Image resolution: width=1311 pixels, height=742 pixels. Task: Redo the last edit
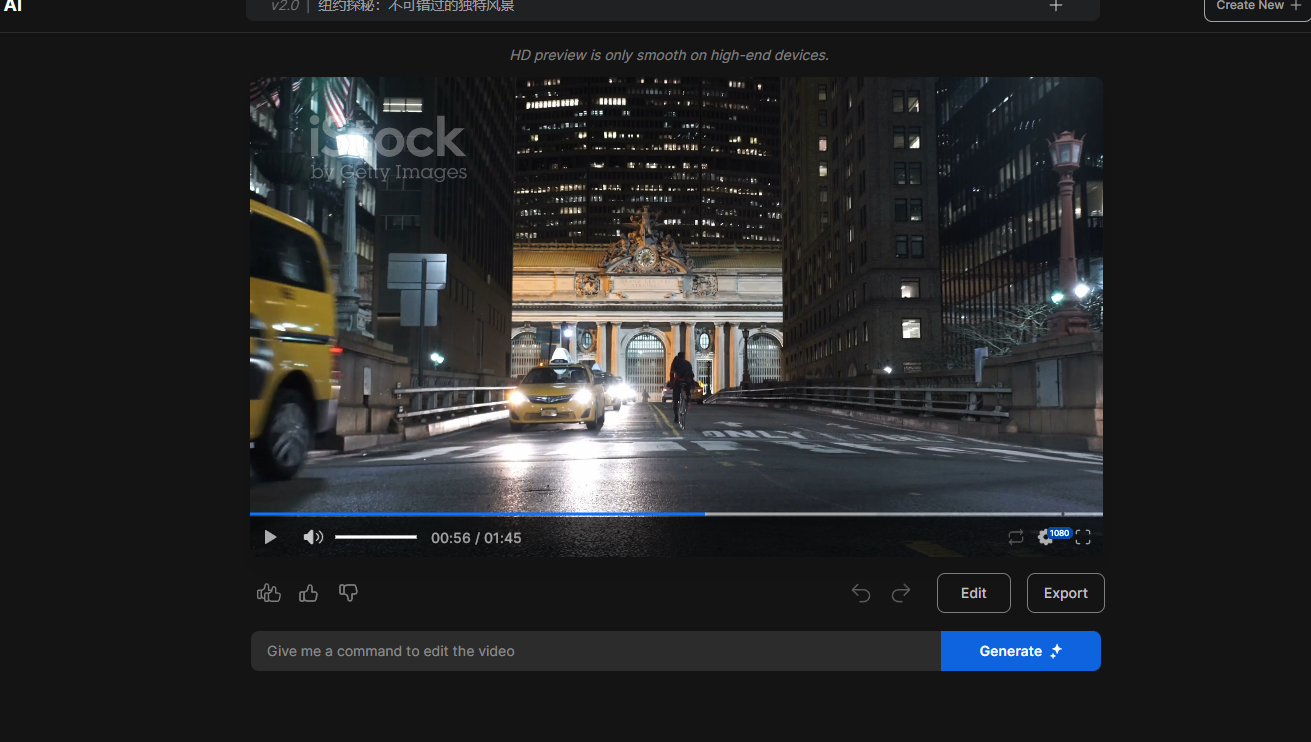pyautogui.click(x=901, y=593)
